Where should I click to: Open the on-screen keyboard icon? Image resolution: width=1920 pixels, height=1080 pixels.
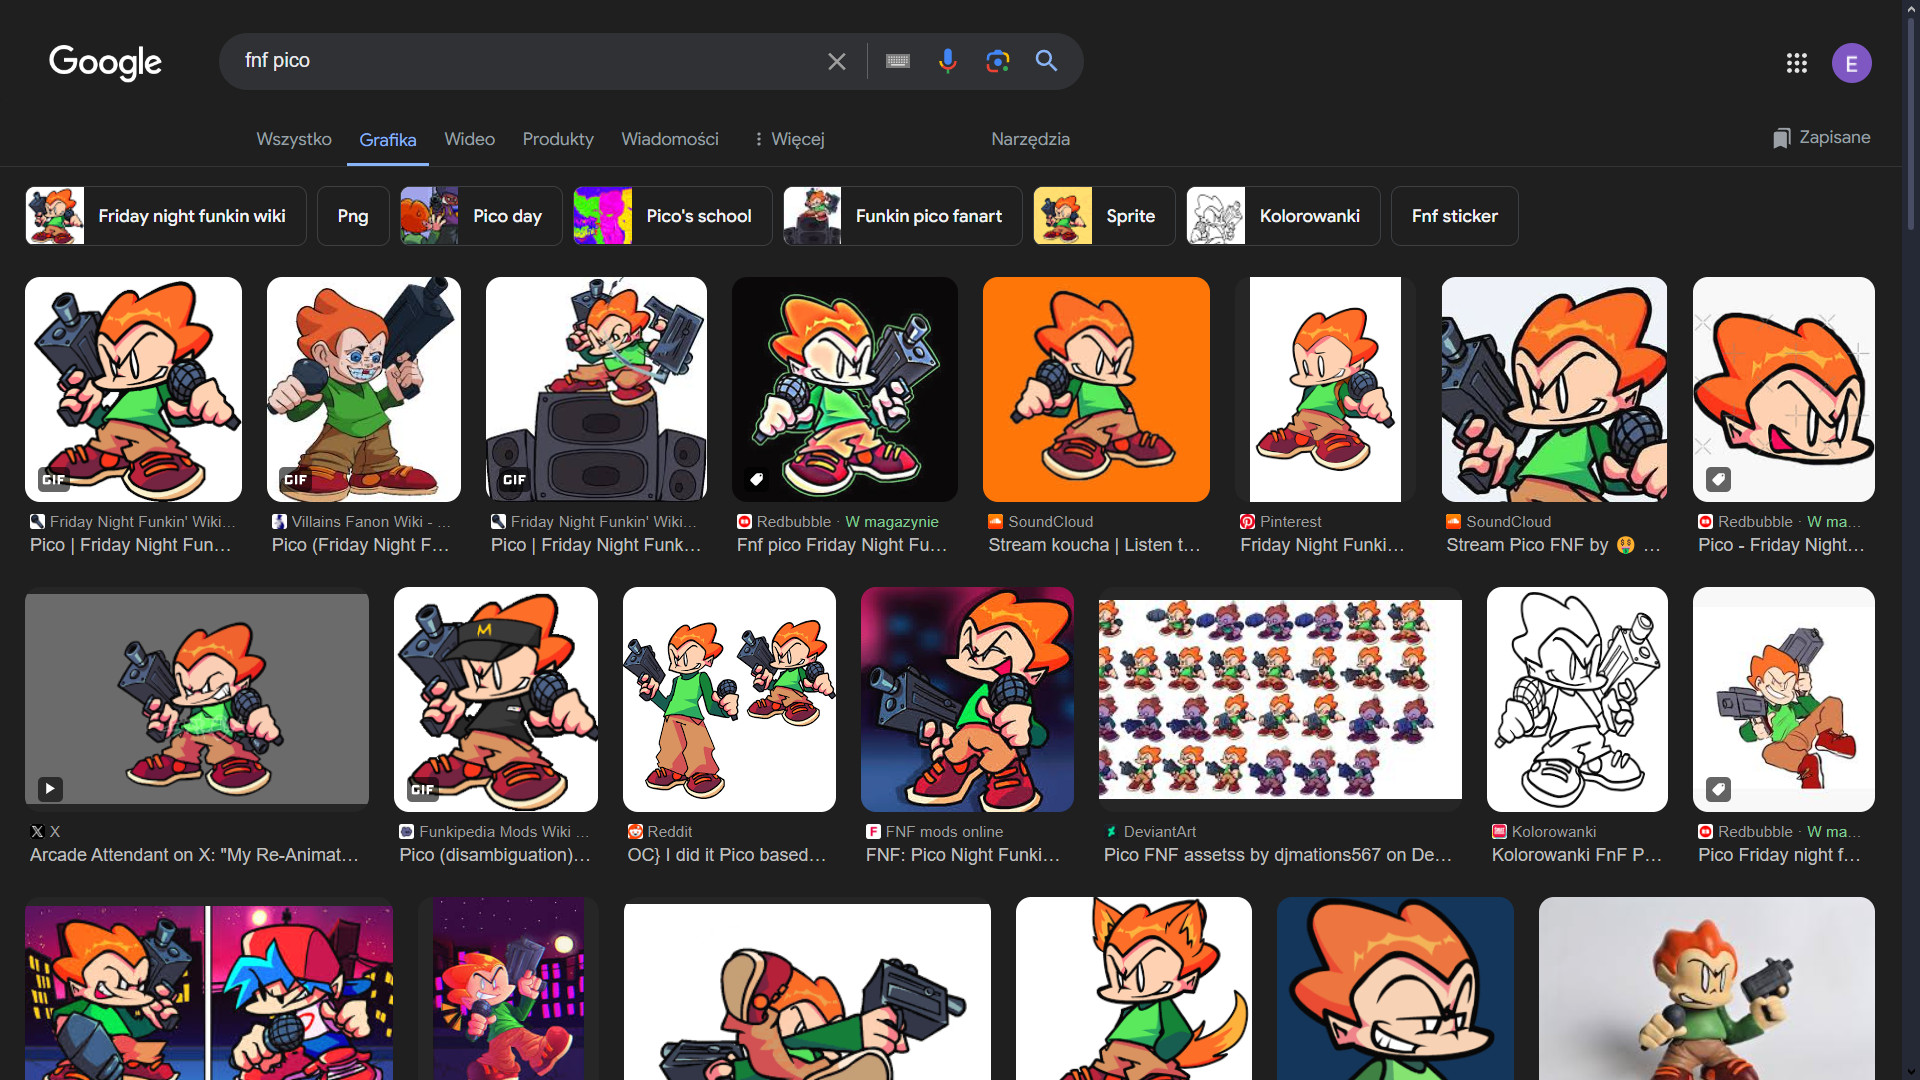tap(898, 62)
